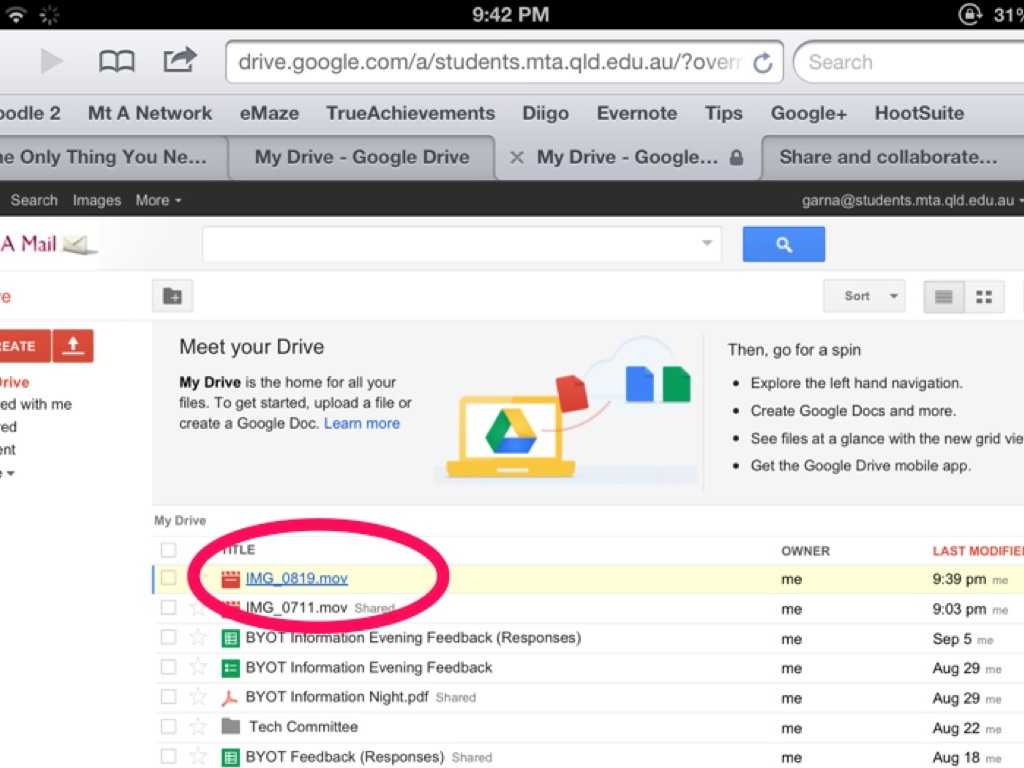Click the red upload arrow button
This screenshot has width=1024, height=768.
(x=73, y=346)
